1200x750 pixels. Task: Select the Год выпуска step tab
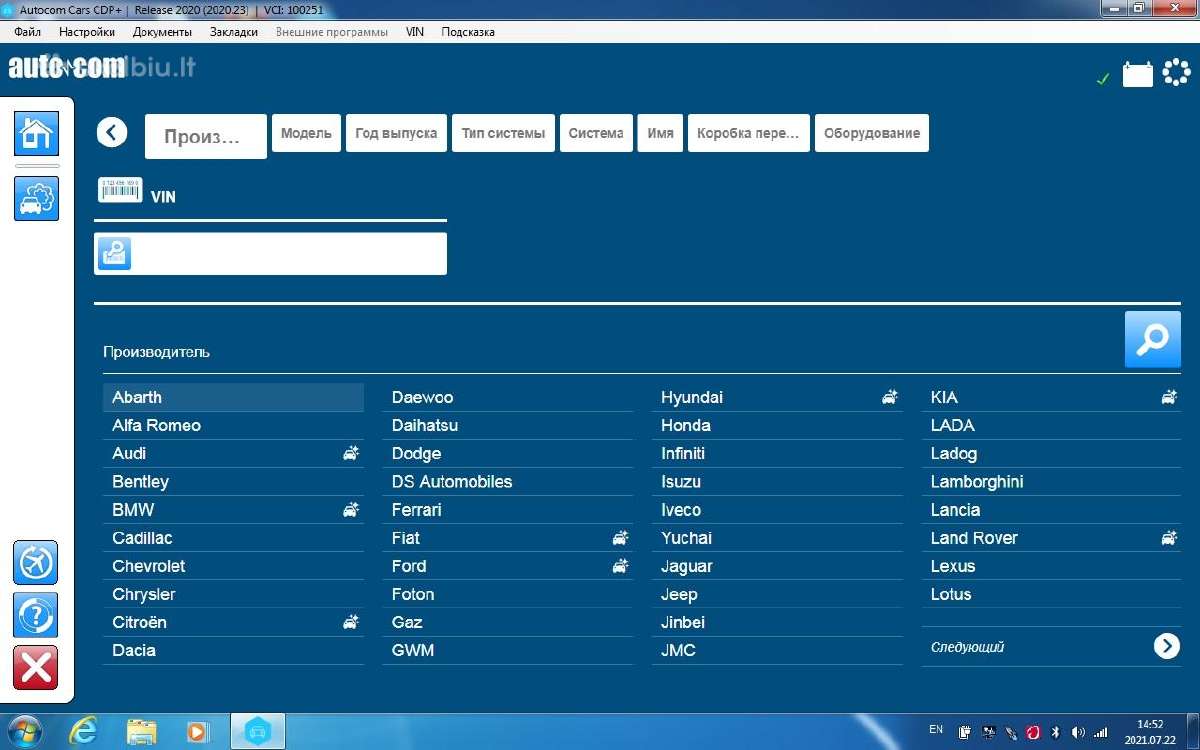[396, 133]
